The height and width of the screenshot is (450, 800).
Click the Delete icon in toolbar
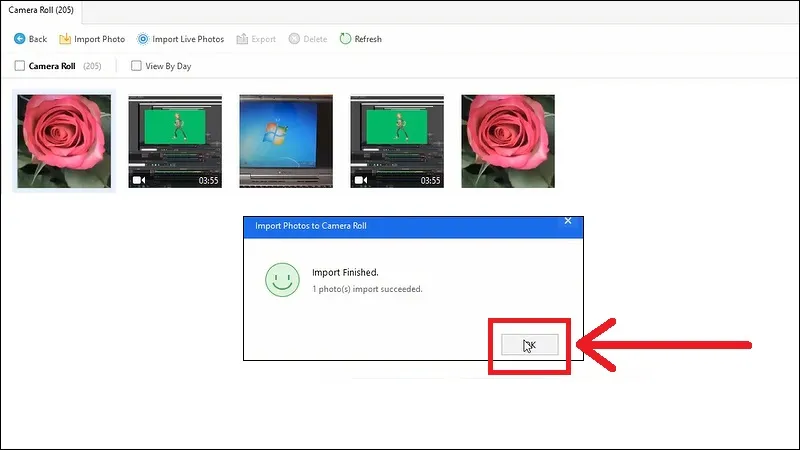pos(294,39)
